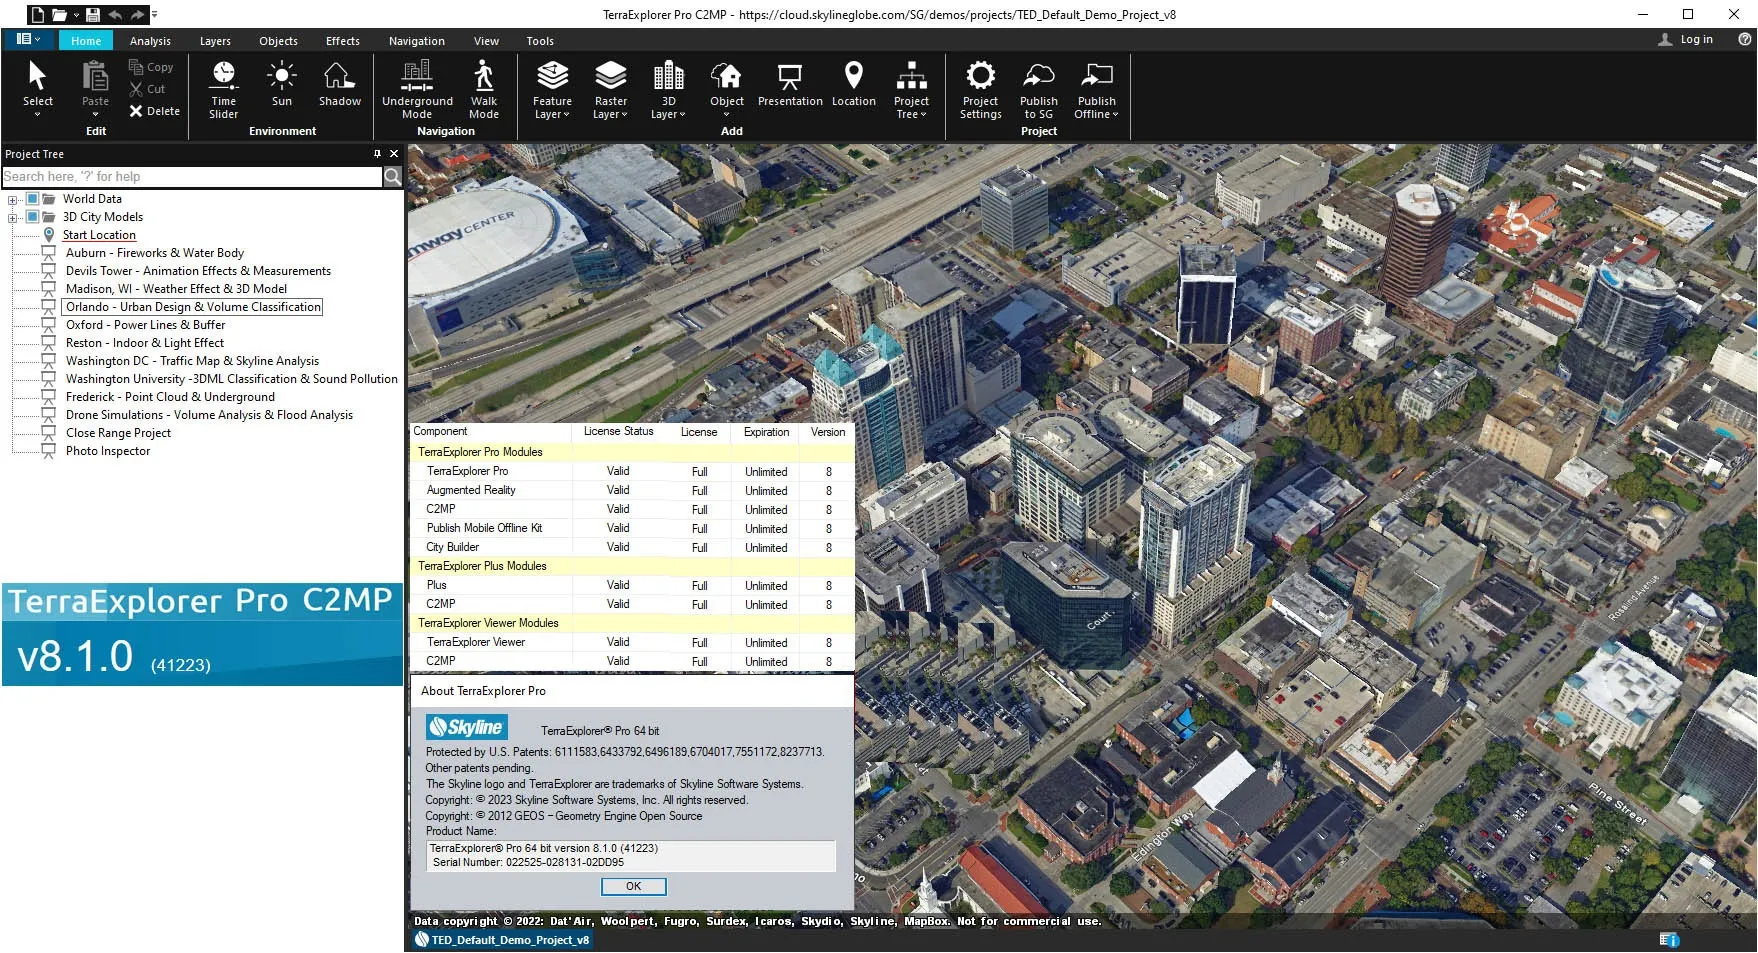Viewport: 1758px width, 953px height.
Task: Toggle the 3D City Models visibility checkbox
Action: (x=32, y=217)
